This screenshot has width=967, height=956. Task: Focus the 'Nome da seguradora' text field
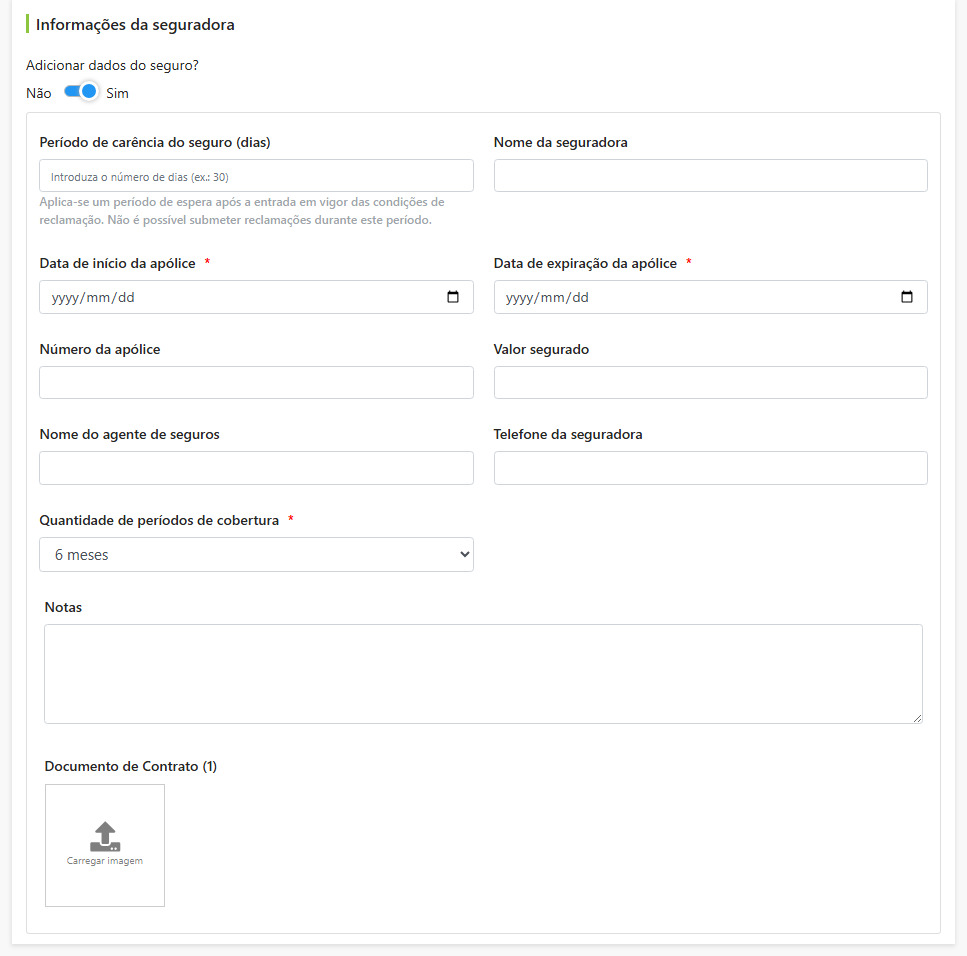coord(710,176)
